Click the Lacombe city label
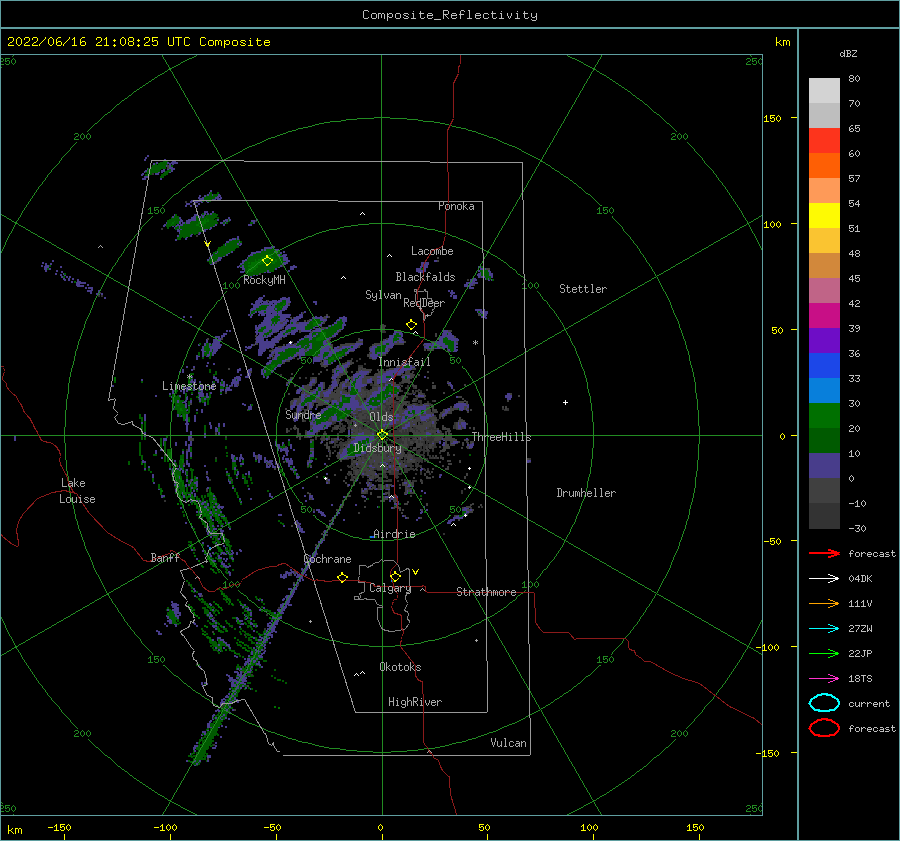This screenshot has width=900, height=841. tap(432, 251)
